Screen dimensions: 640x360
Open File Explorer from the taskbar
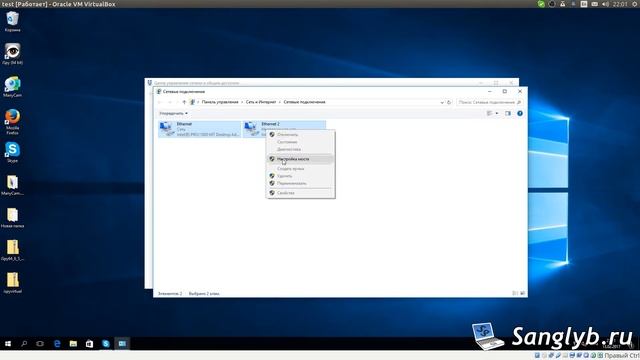(x=73, y=344)
